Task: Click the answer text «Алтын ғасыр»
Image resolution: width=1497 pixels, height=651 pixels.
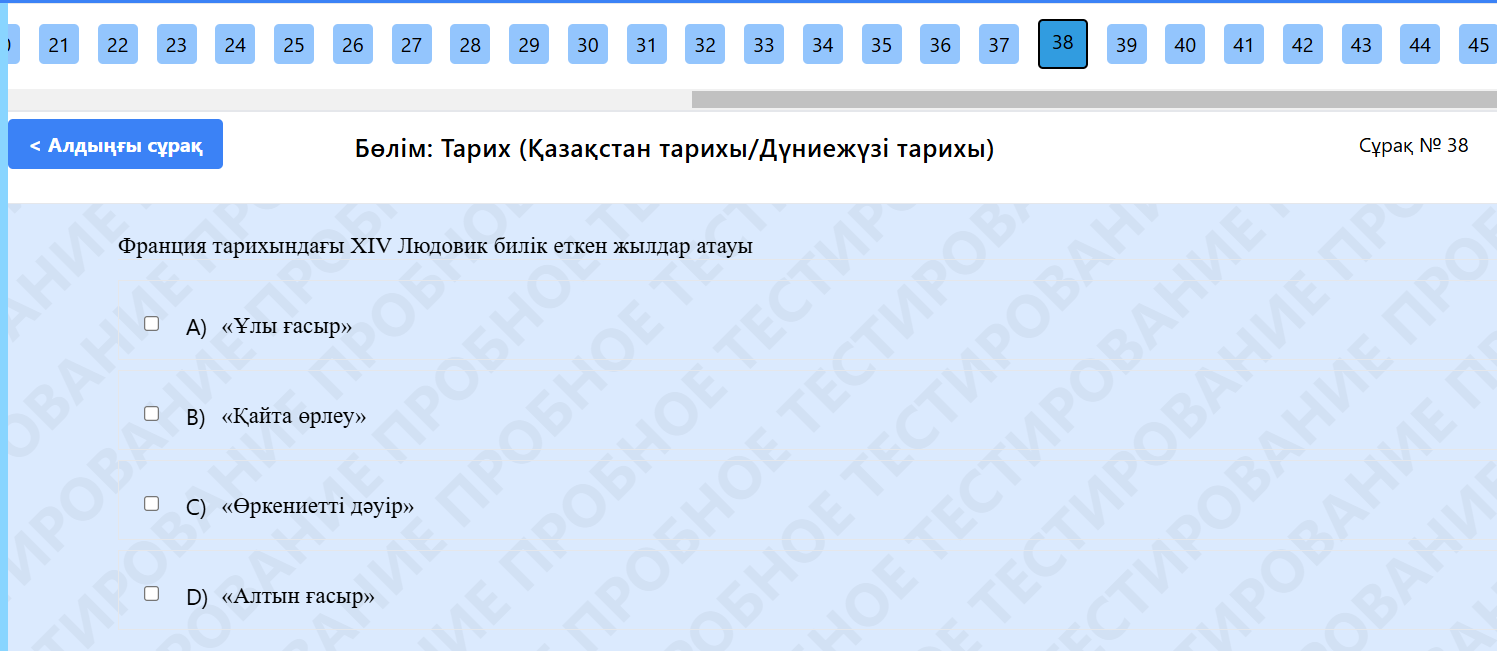Action: point(298,597)
